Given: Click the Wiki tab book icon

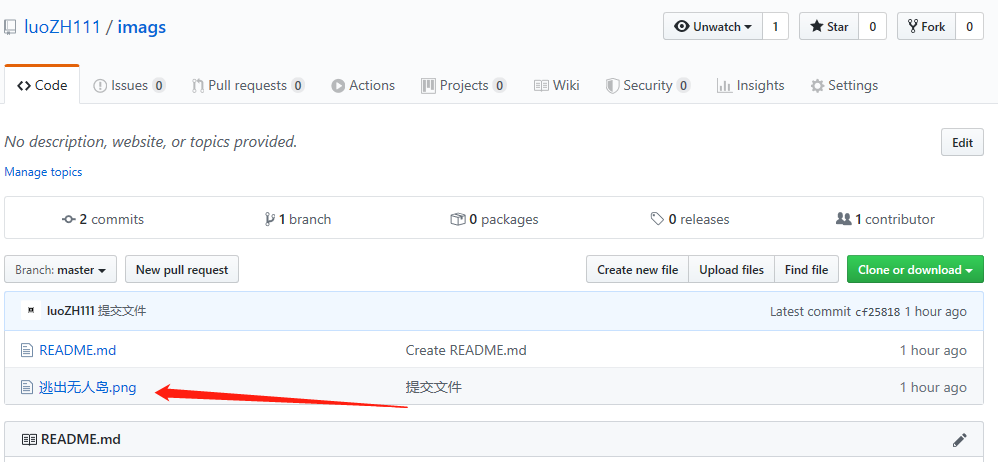Looking at the screenshot, I should coord(541,86).
